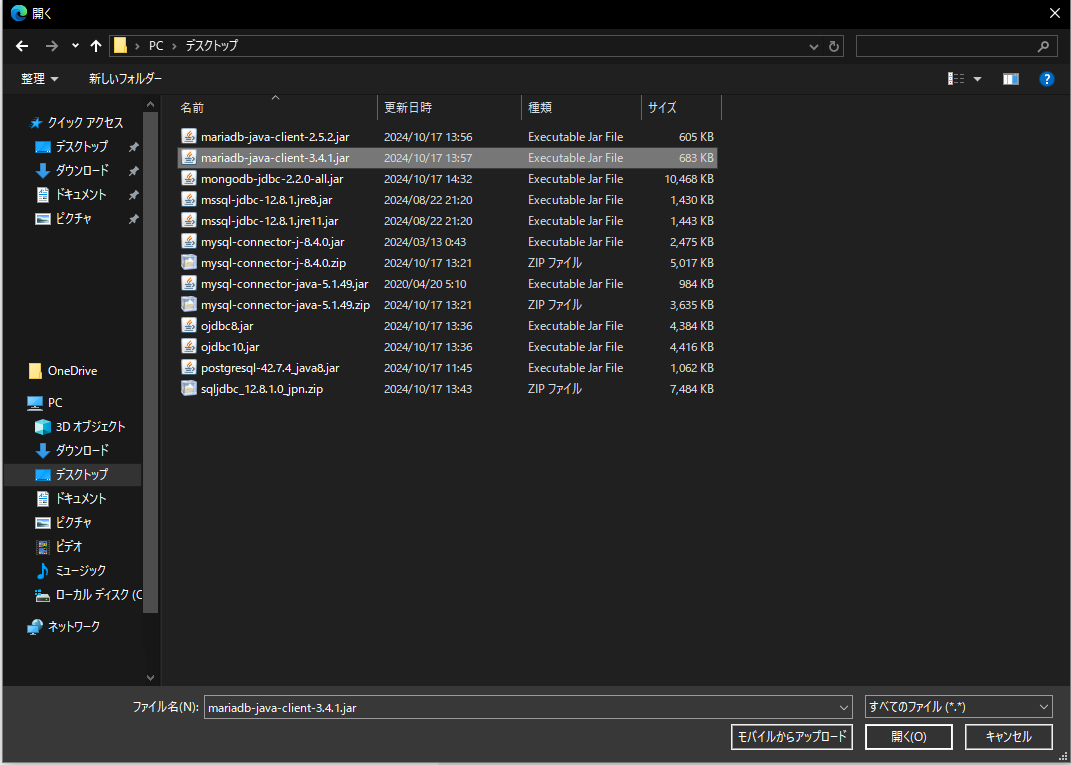Open the すべてのファイル (*.*) type filter
1071x765 pixels.
click(958, 708)
